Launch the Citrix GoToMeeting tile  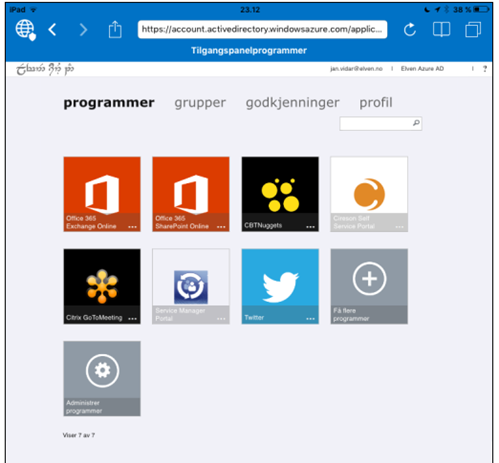click(102, 286)
